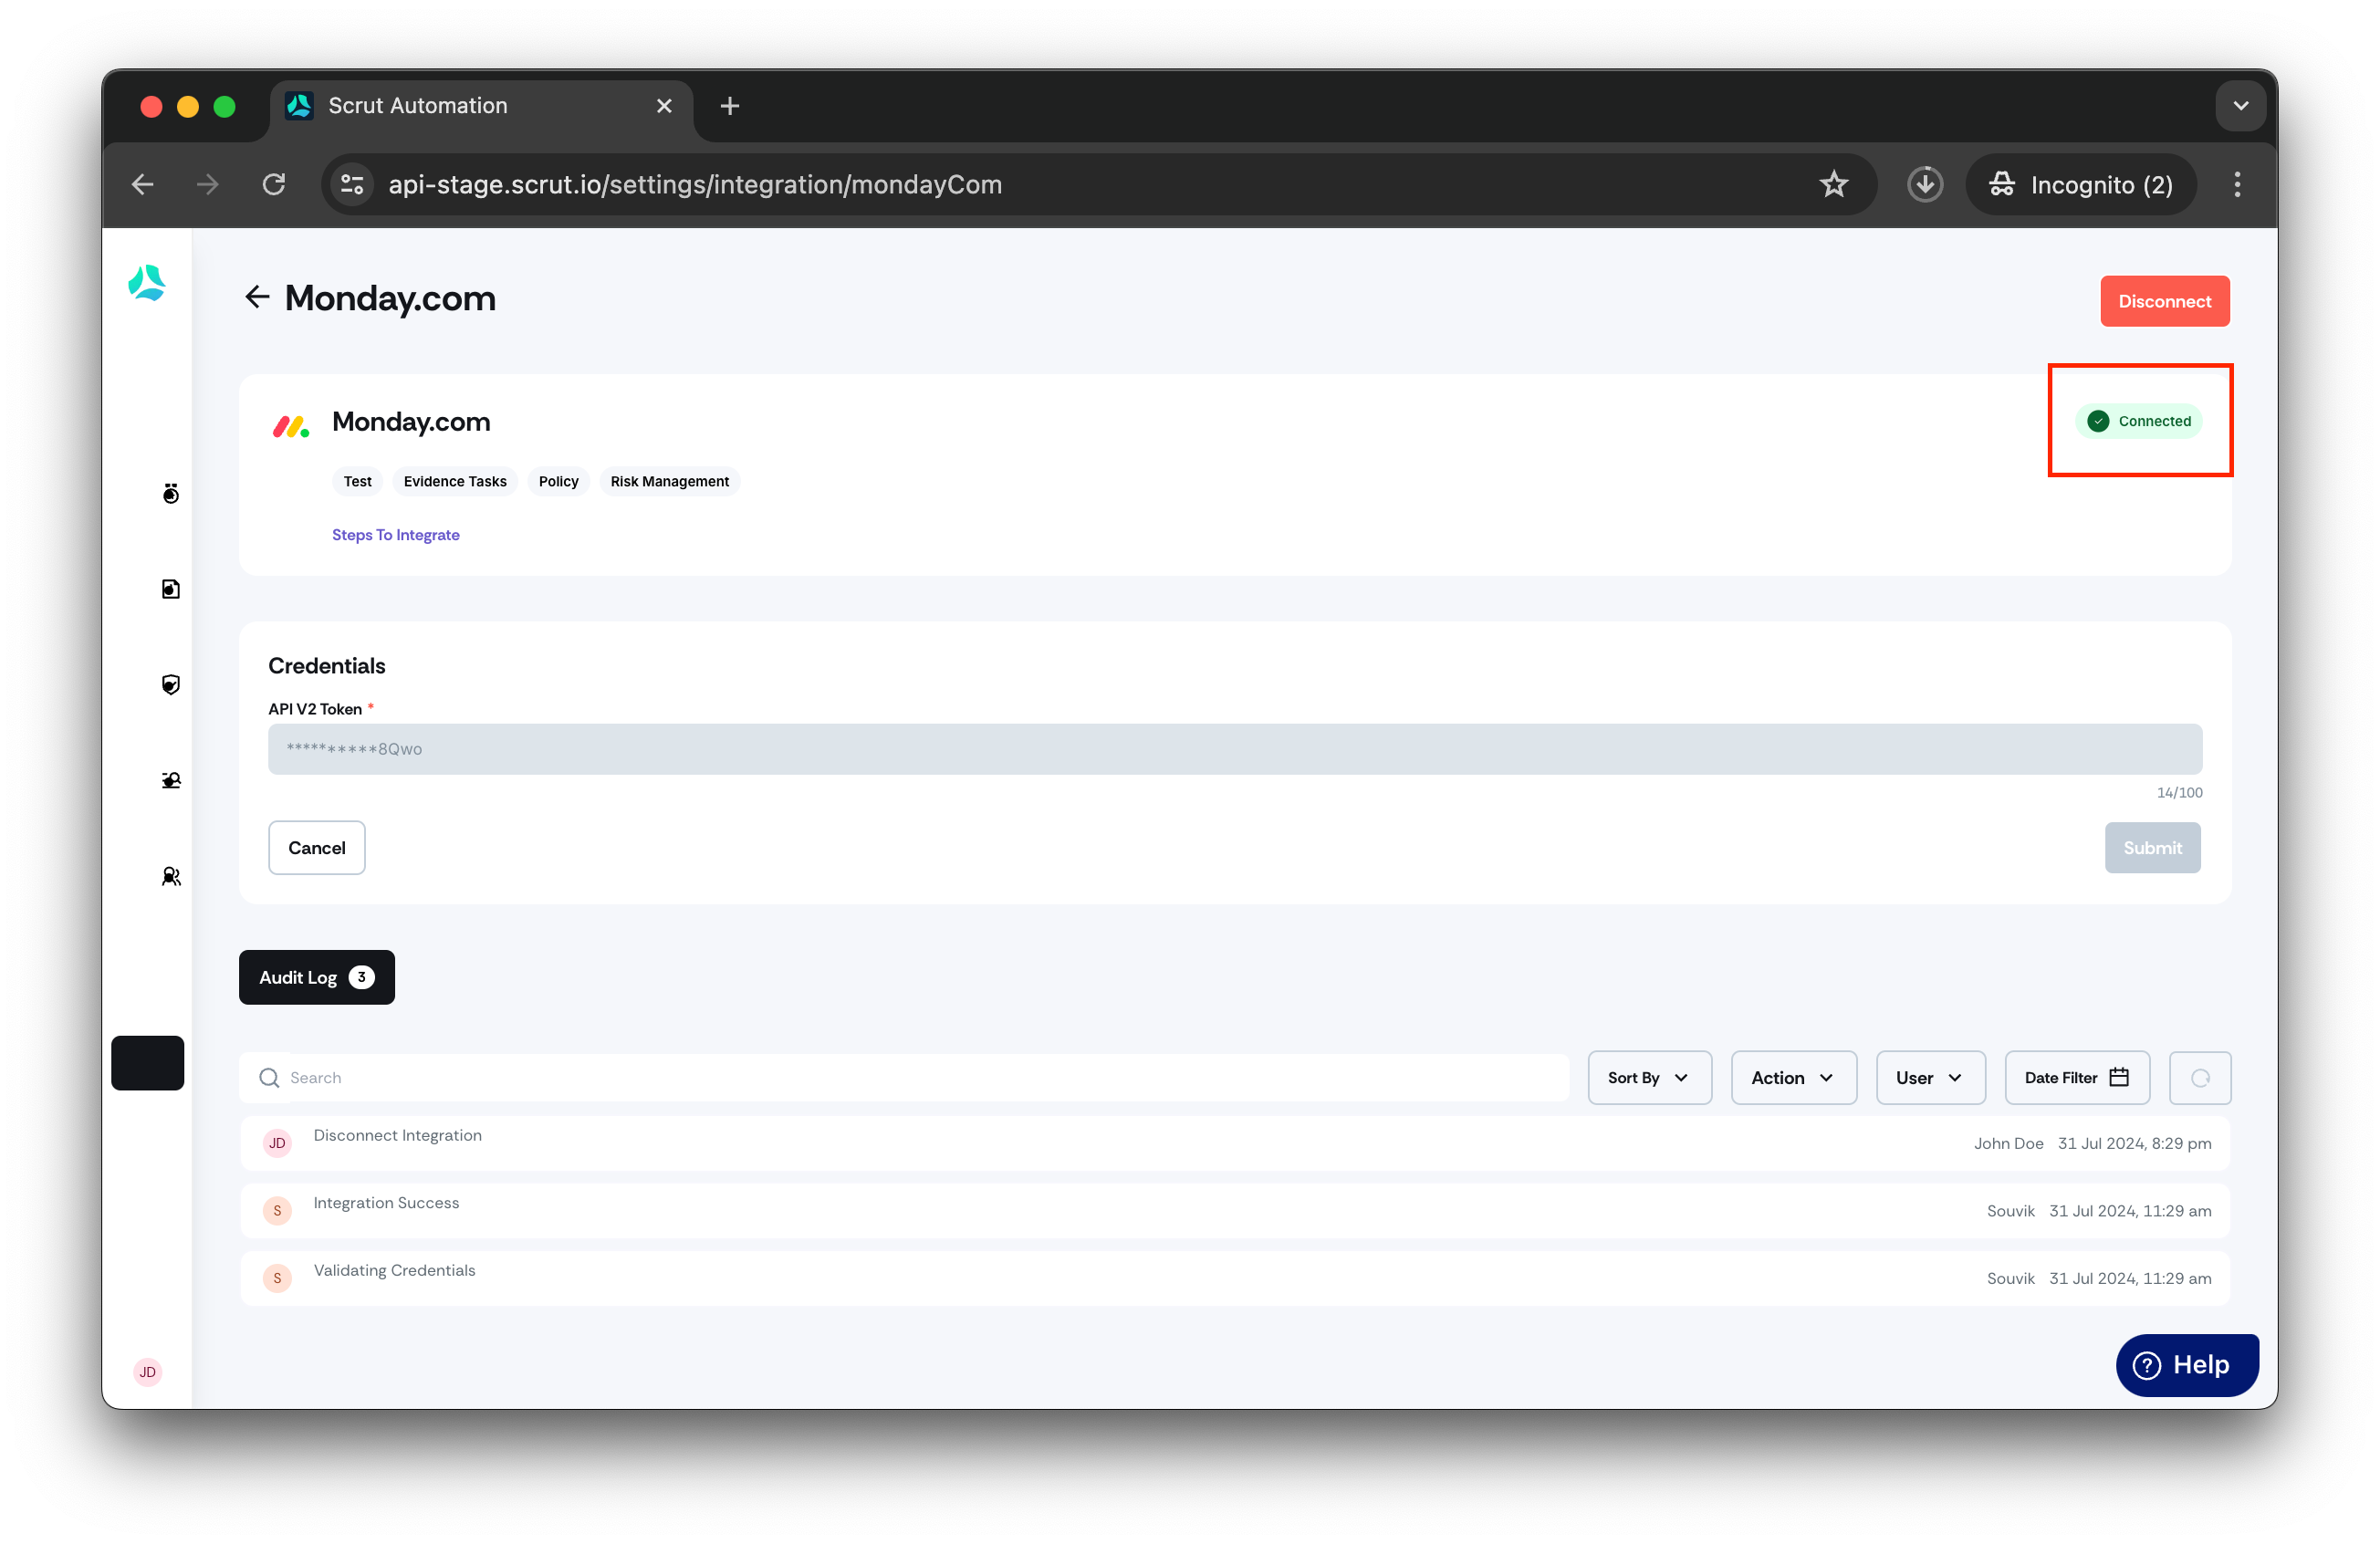Click the JD avatar on Disconnect Integration row
2380x1544 pixels.
(277, 1143)
